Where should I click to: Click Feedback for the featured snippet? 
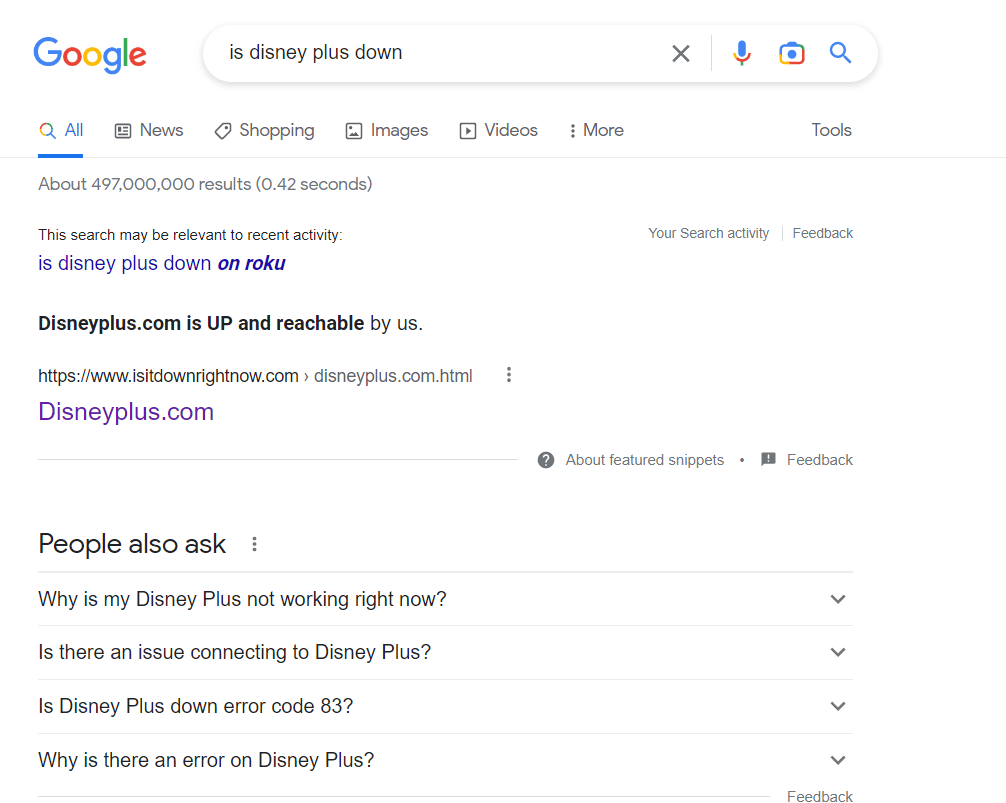[819, 460]
